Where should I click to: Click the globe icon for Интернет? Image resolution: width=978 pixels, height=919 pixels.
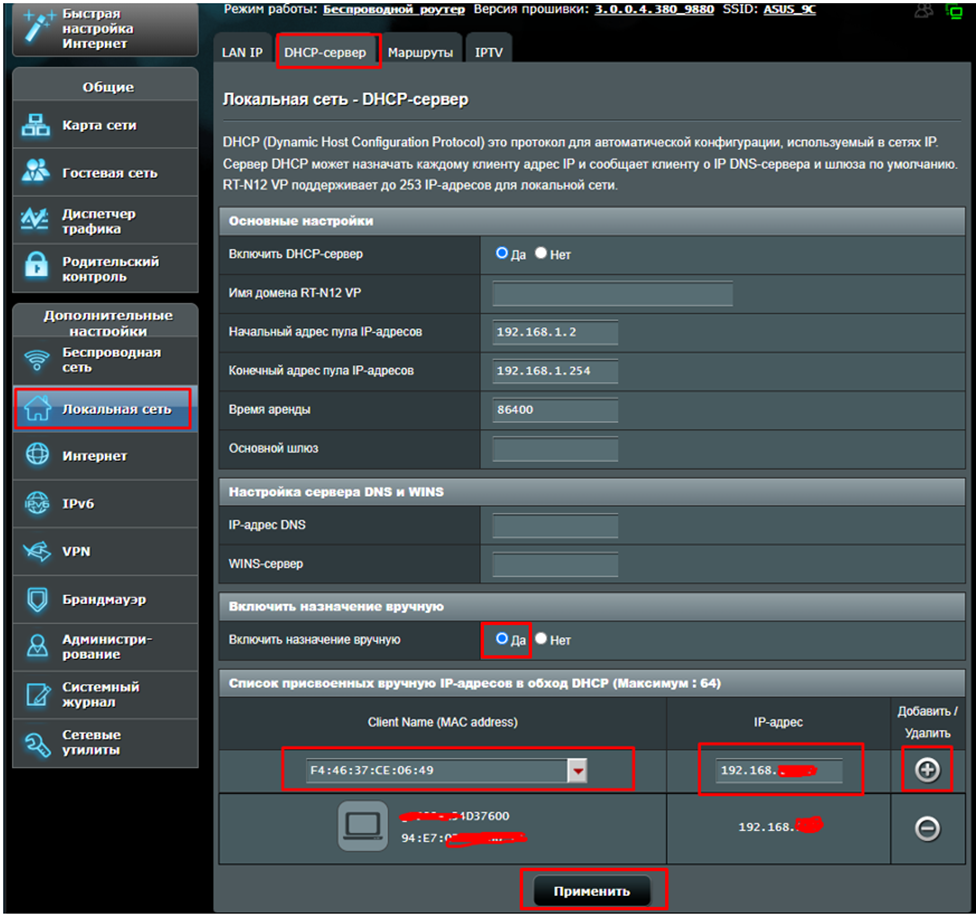[37, 454]
